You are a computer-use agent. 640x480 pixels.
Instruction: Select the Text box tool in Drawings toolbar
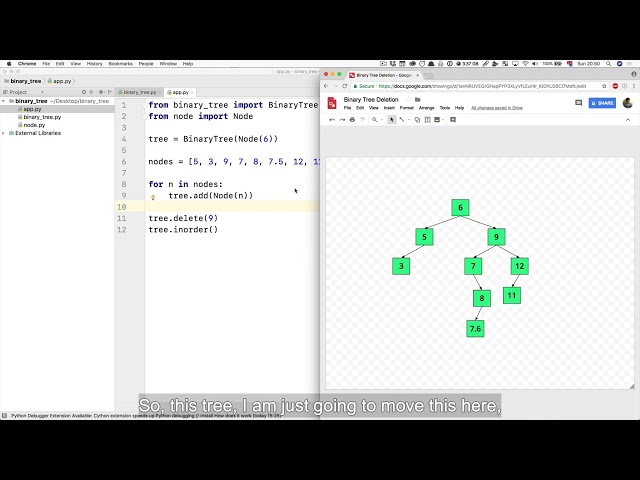pyautogui.click(x=427, y=120)
